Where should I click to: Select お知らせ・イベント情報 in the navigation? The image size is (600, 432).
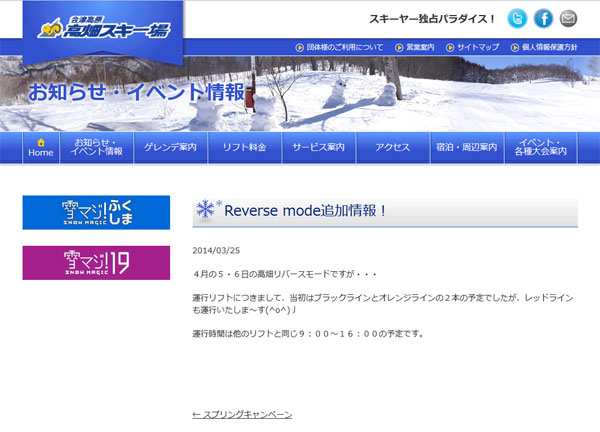[x=98, y=147]
